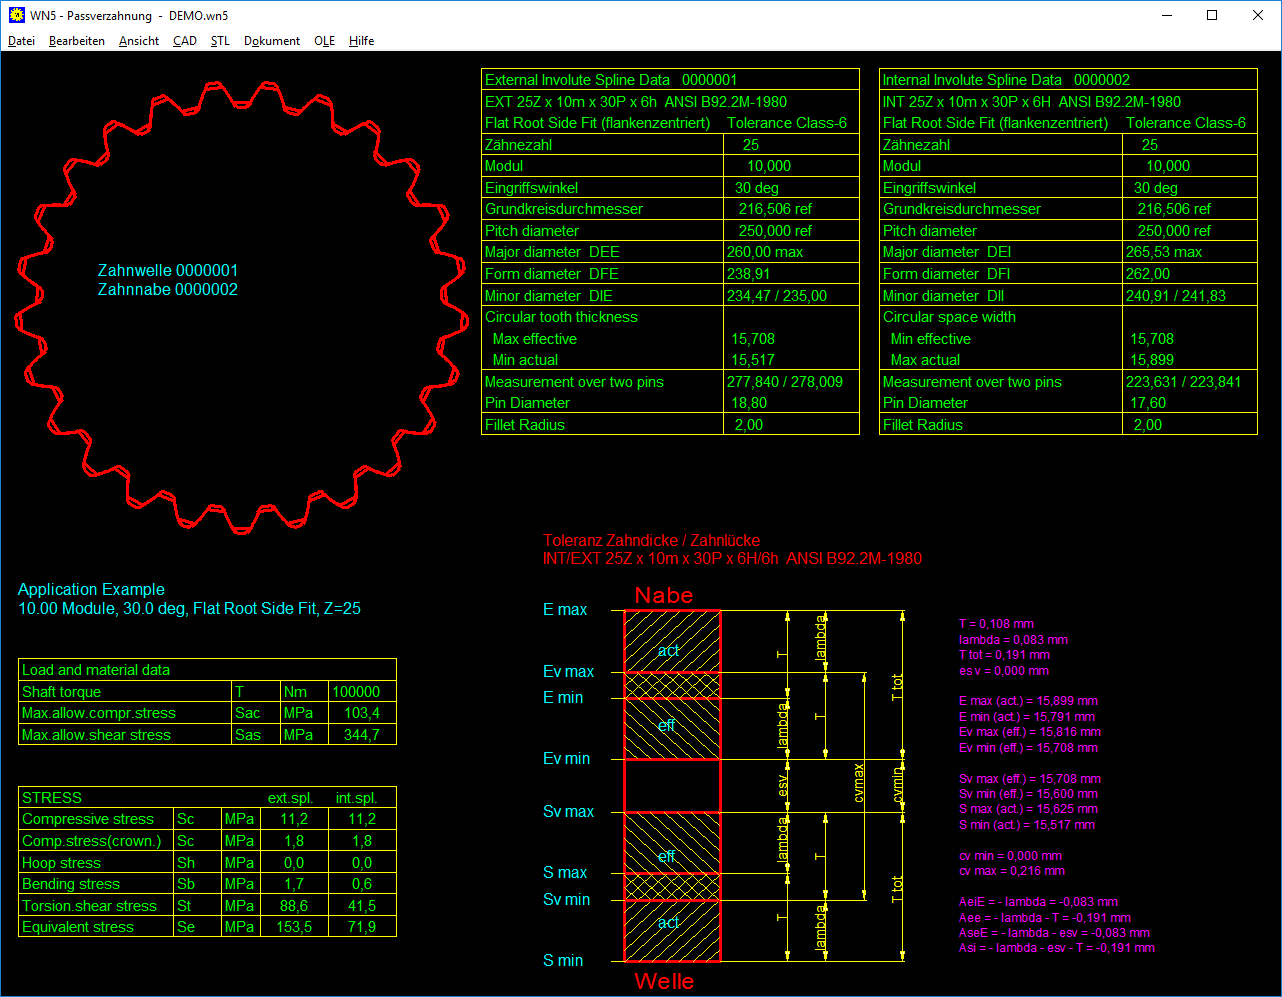
Task: Click the Shaft torque value 100000
Action: pos(361,692)
